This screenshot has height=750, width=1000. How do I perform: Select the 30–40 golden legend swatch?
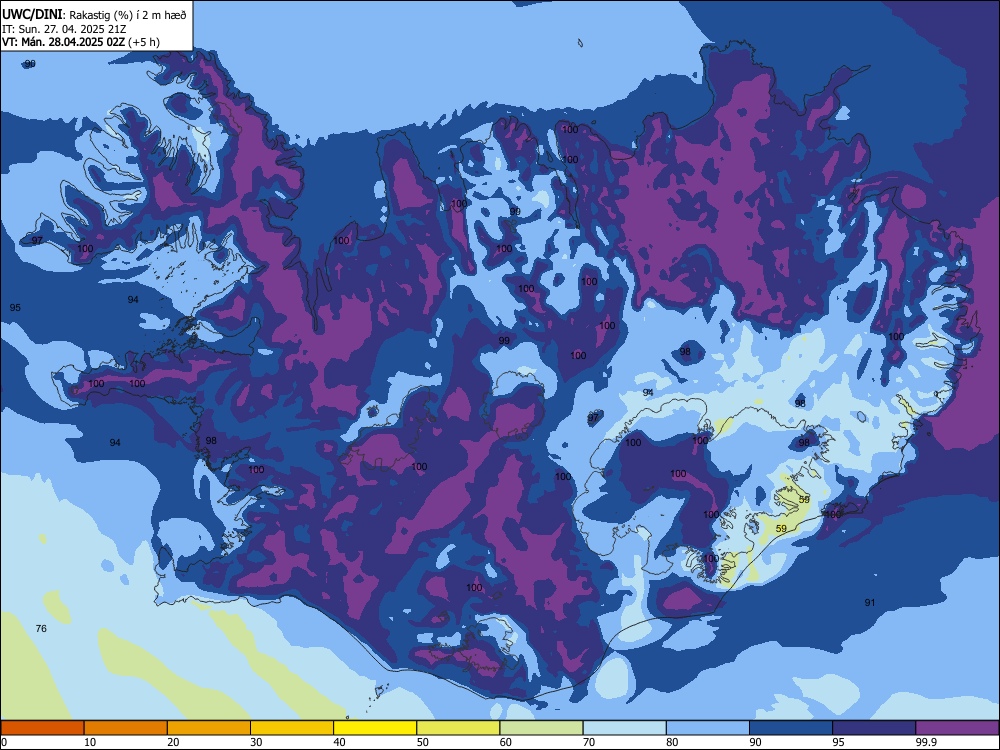292,728
